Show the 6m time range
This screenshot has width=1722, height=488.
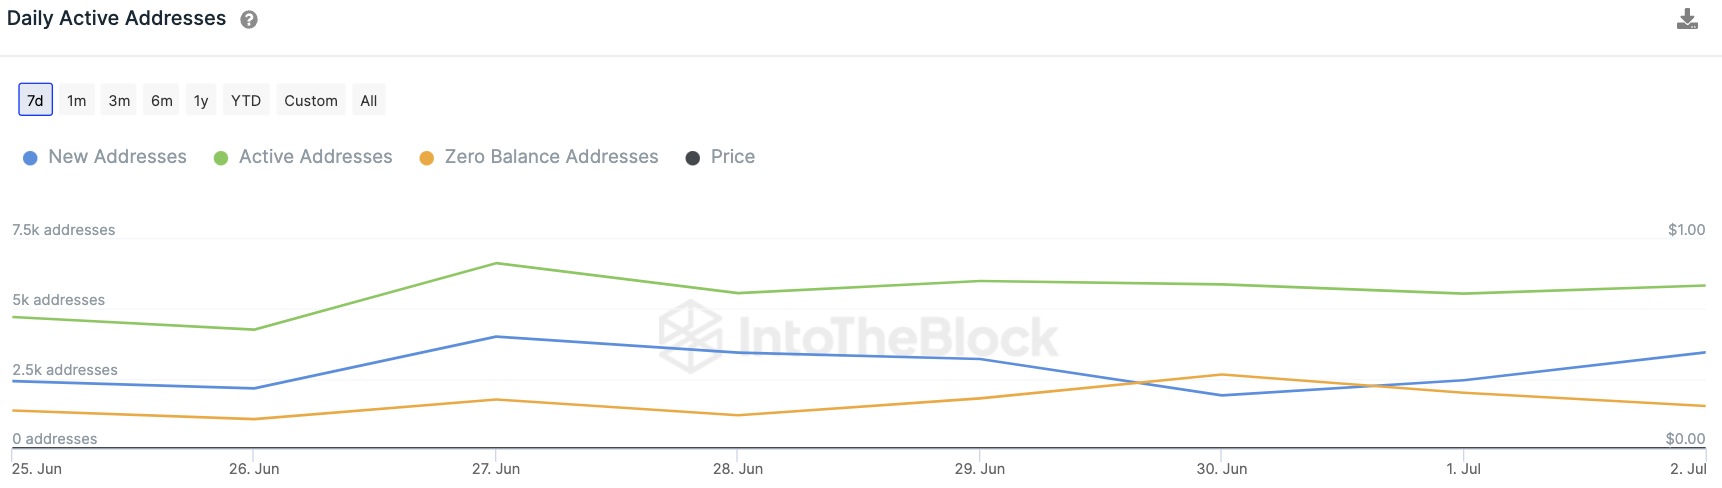click(x=162, y=100)
